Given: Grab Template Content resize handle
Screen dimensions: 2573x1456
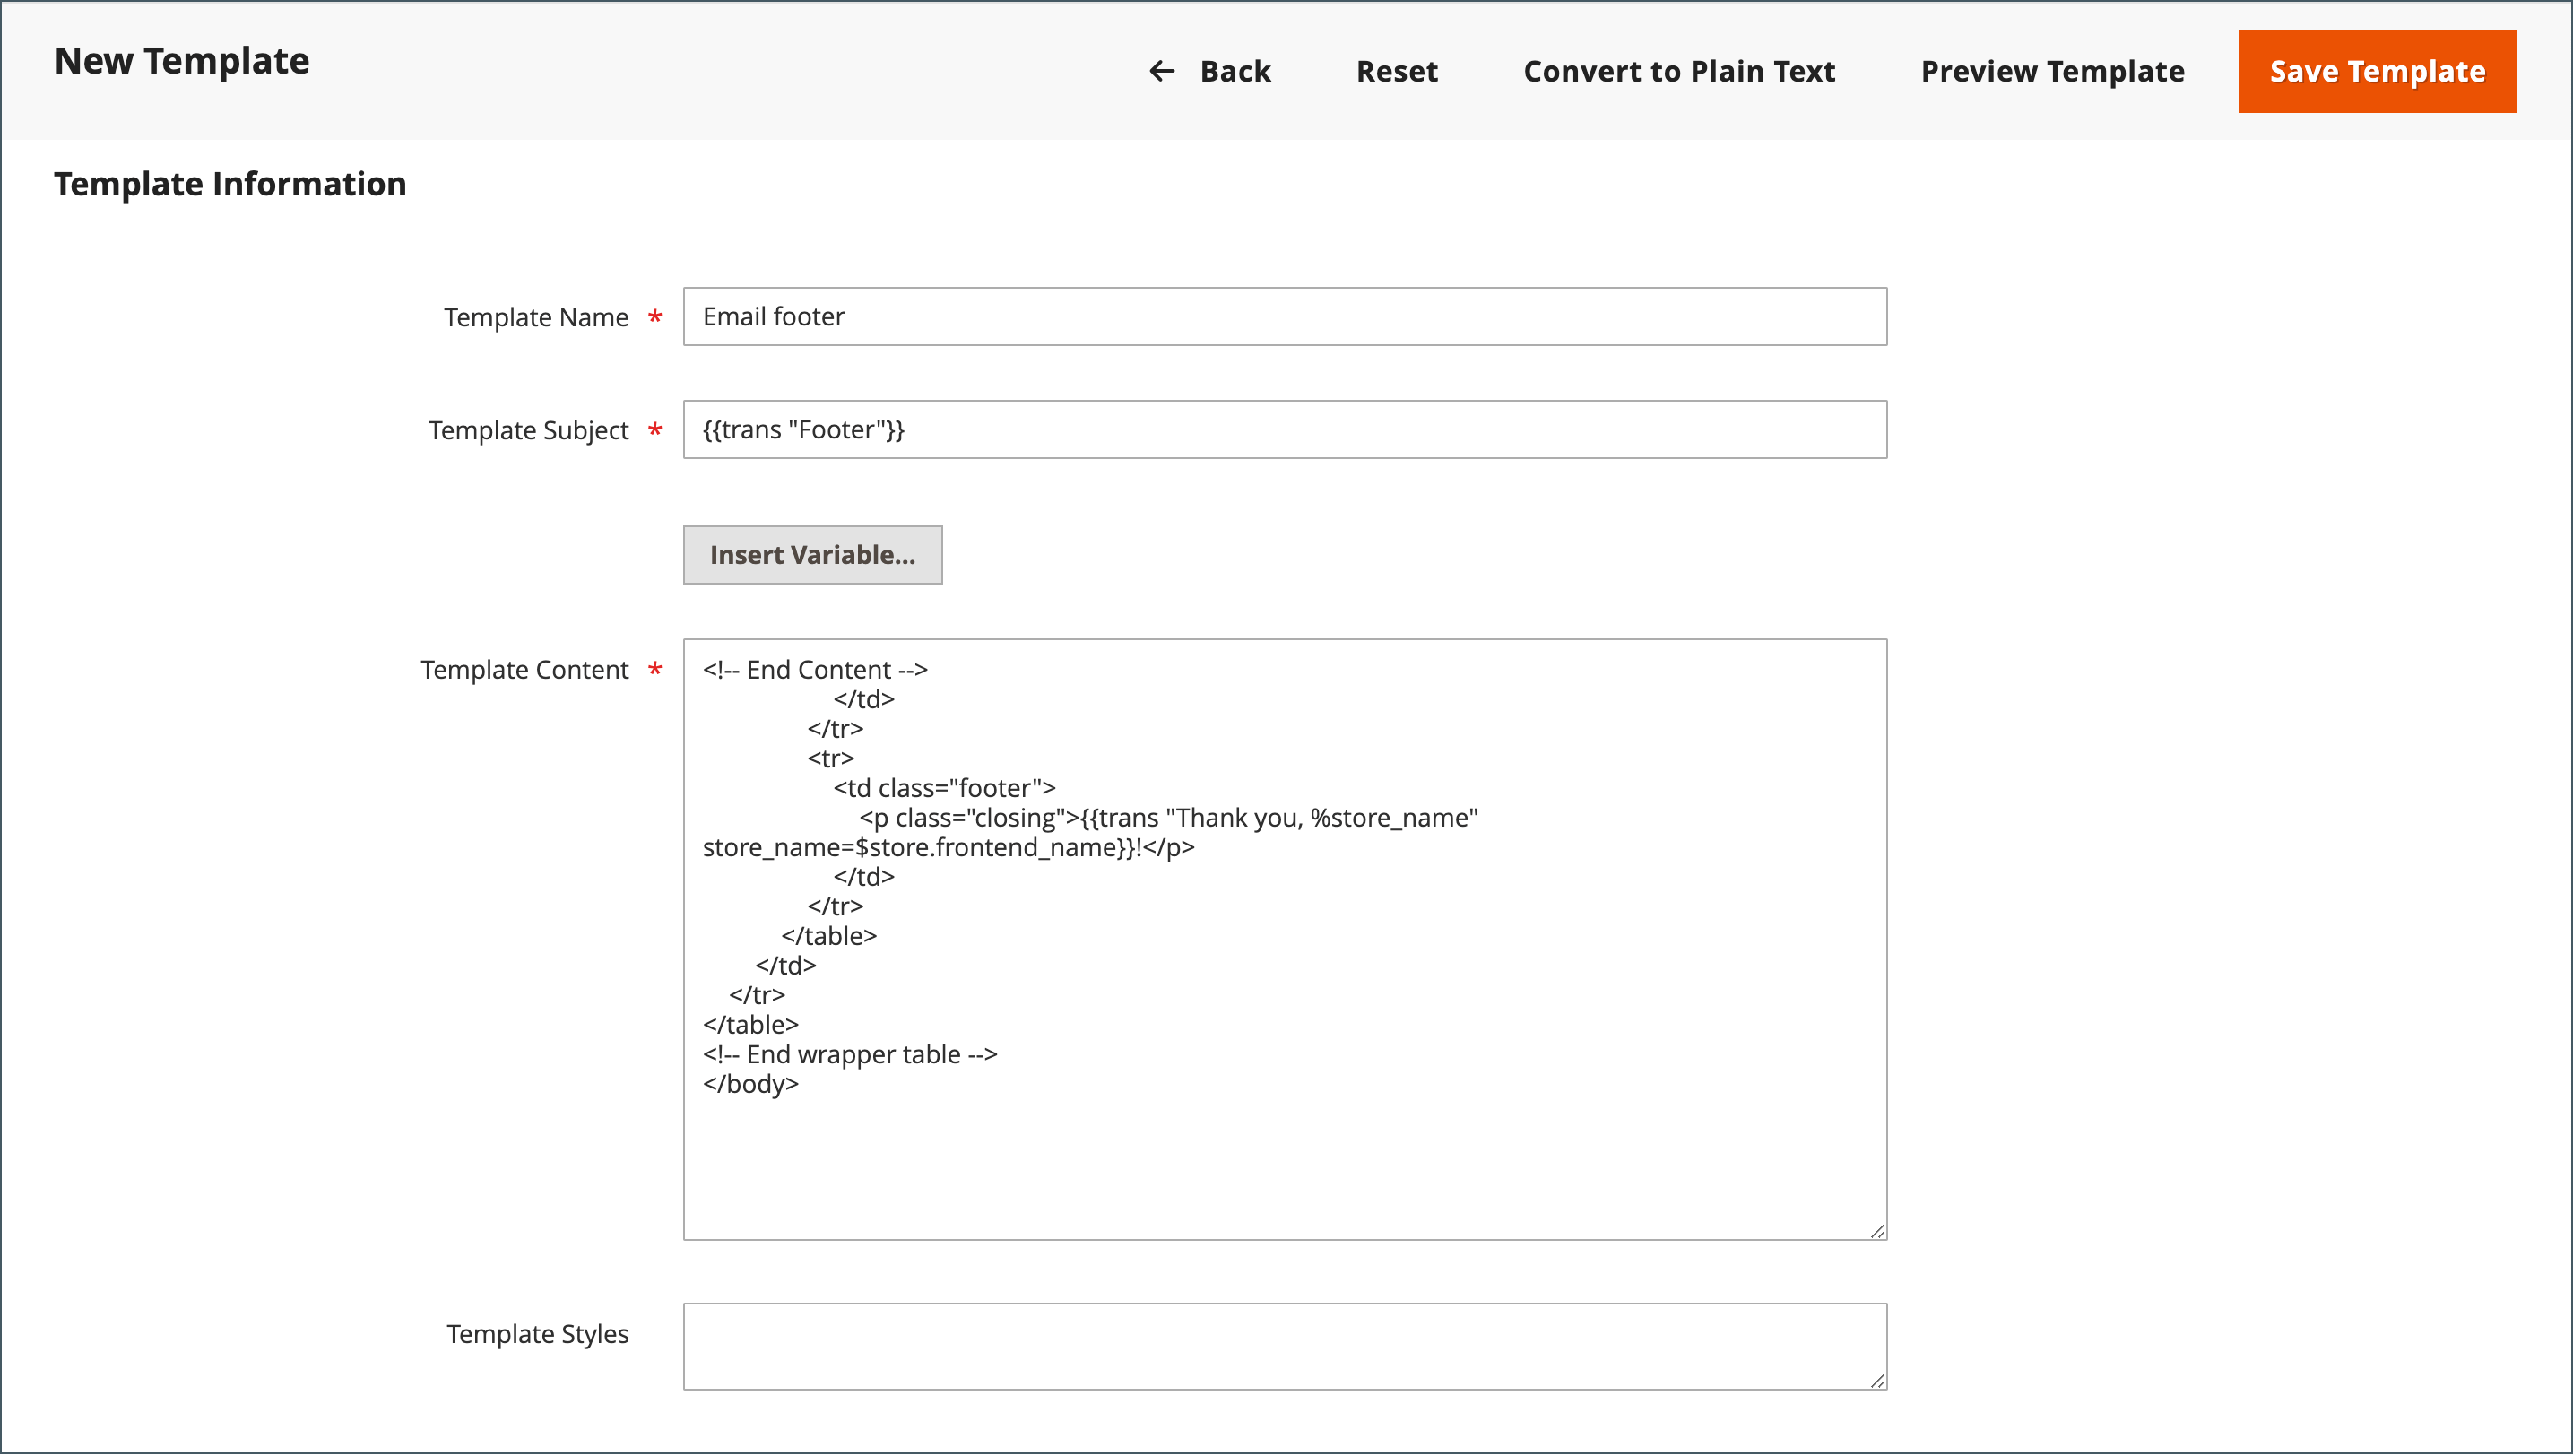Looking at the screenshot, I should pos(1877,1231).
